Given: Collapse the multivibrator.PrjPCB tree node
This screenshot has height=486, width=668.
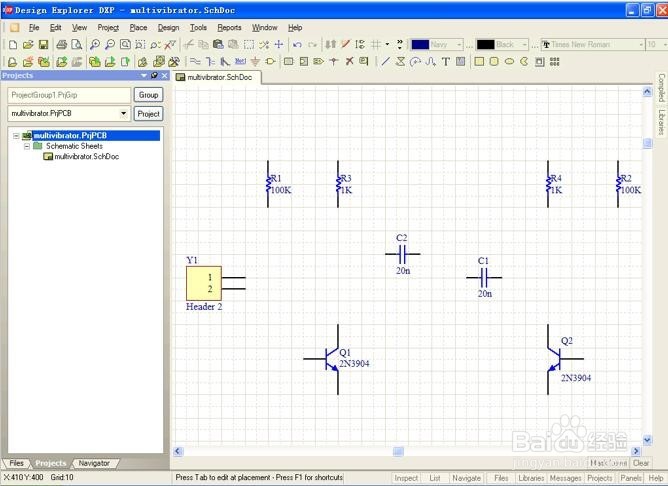Looking at the screenshot, I should coord(16,136).
